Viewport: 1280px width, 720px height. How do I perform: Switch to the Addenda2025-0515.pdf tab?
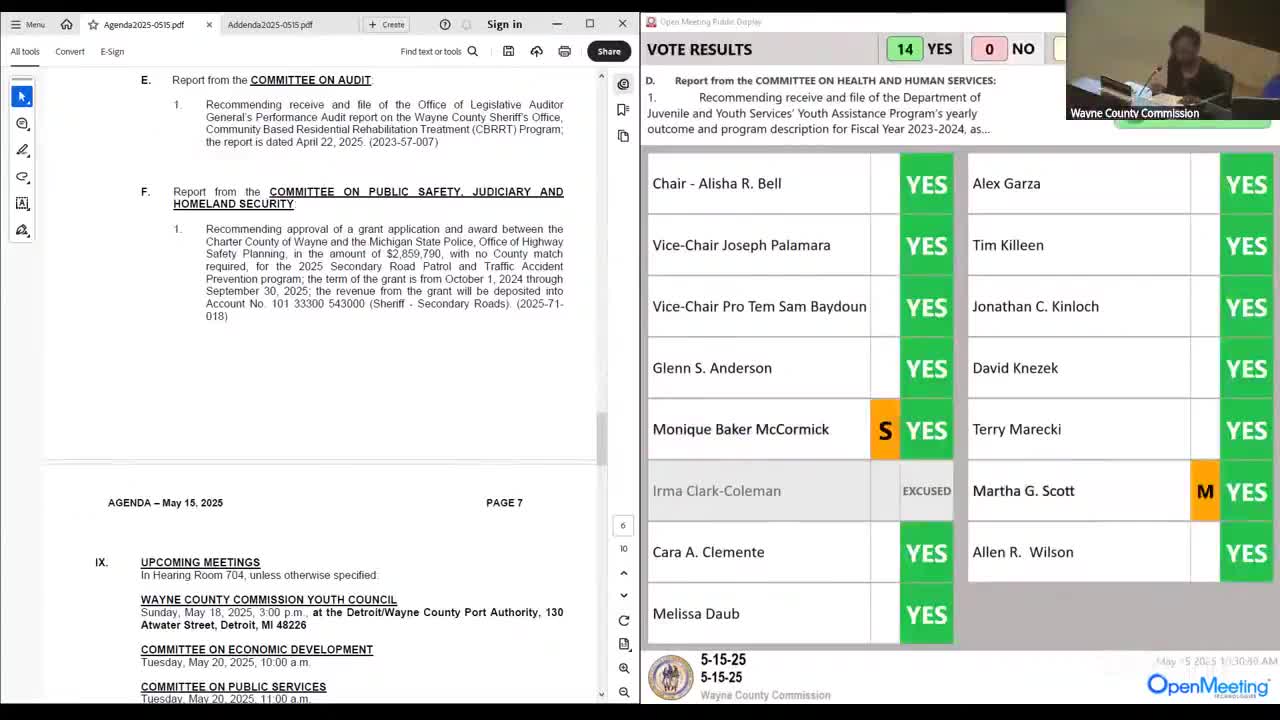point(269,24)
